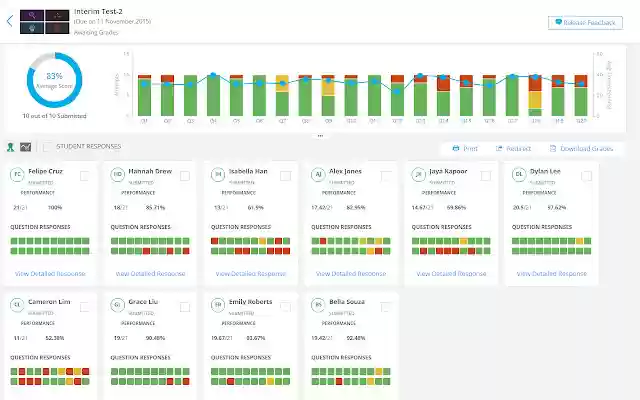Click the first red response square for Isabella Han
This screenshot has width=640, height=400.
pos(214,241)
